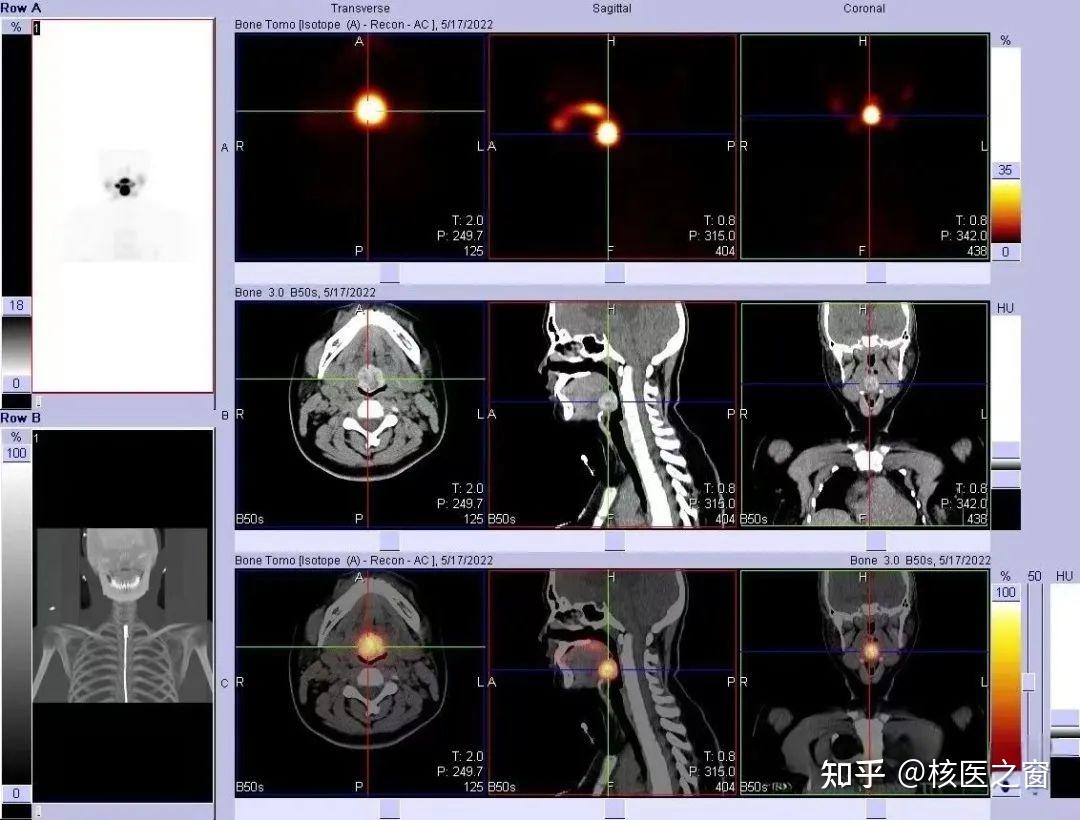Select the CT transverse view

click(x=360, y=414)
